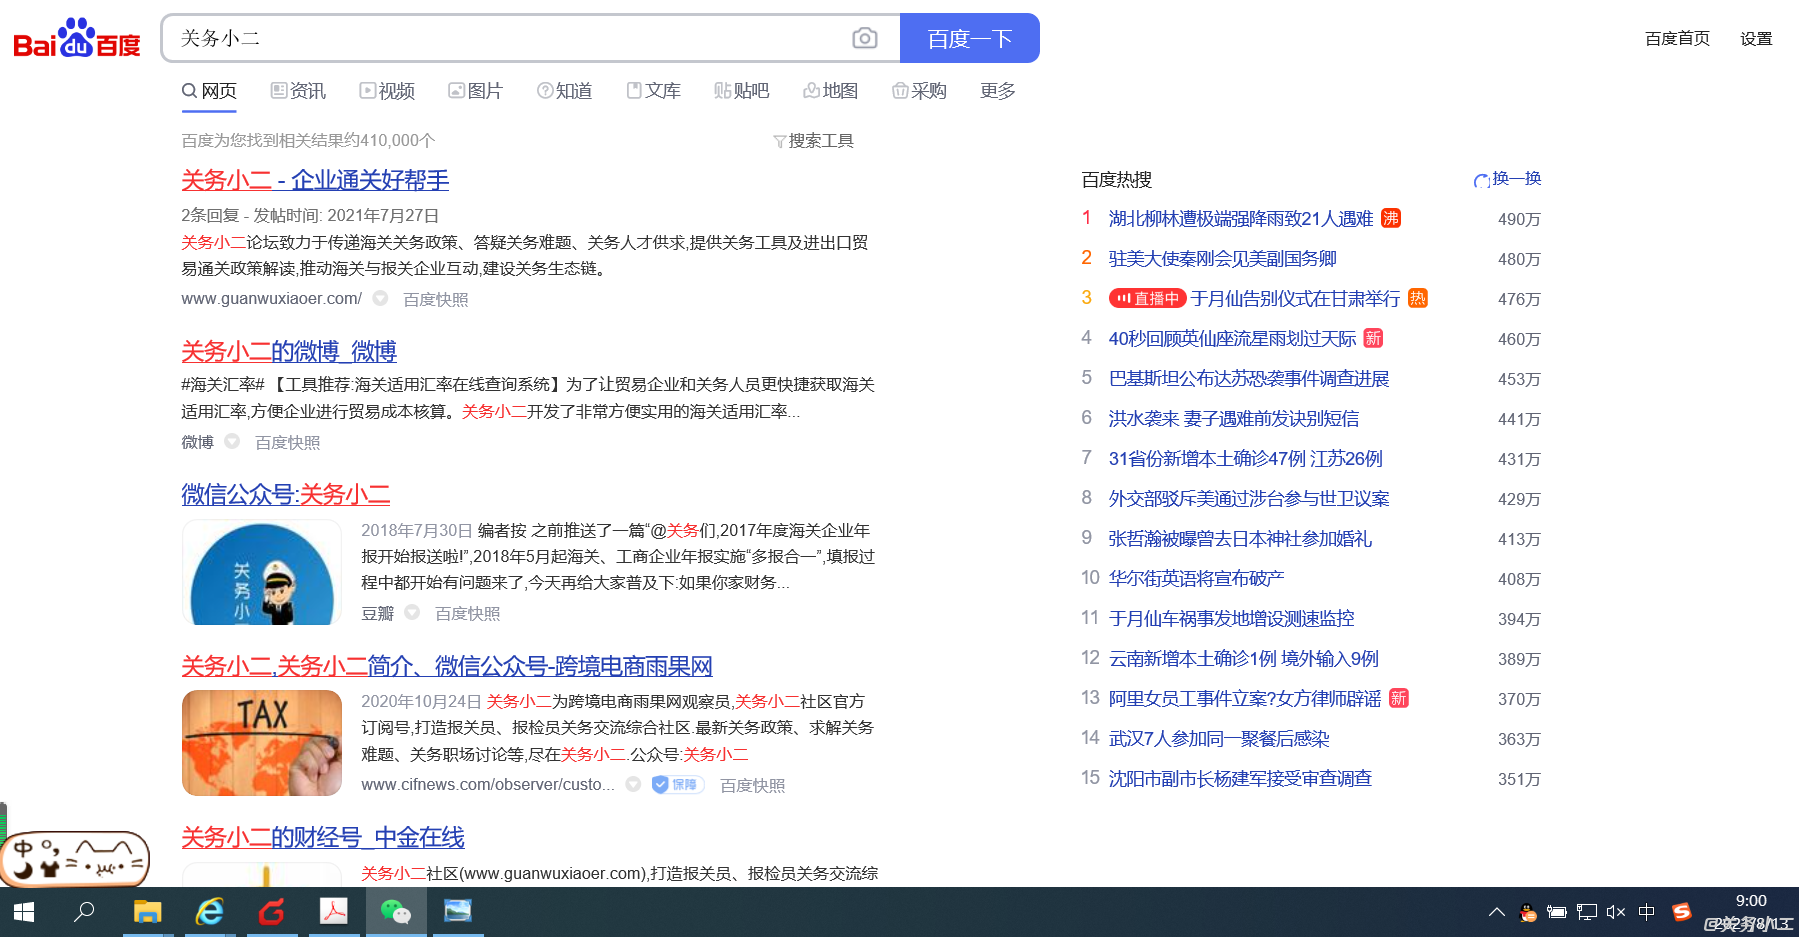Expand arrow next to cifnews.com URL
Viewport: 1799px width, 937px height.
point(633,784)
